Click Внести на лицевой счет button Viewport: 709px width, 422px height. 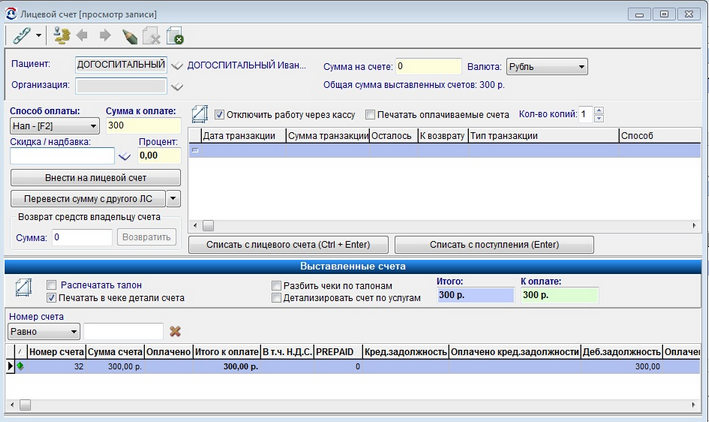(95, 178)
